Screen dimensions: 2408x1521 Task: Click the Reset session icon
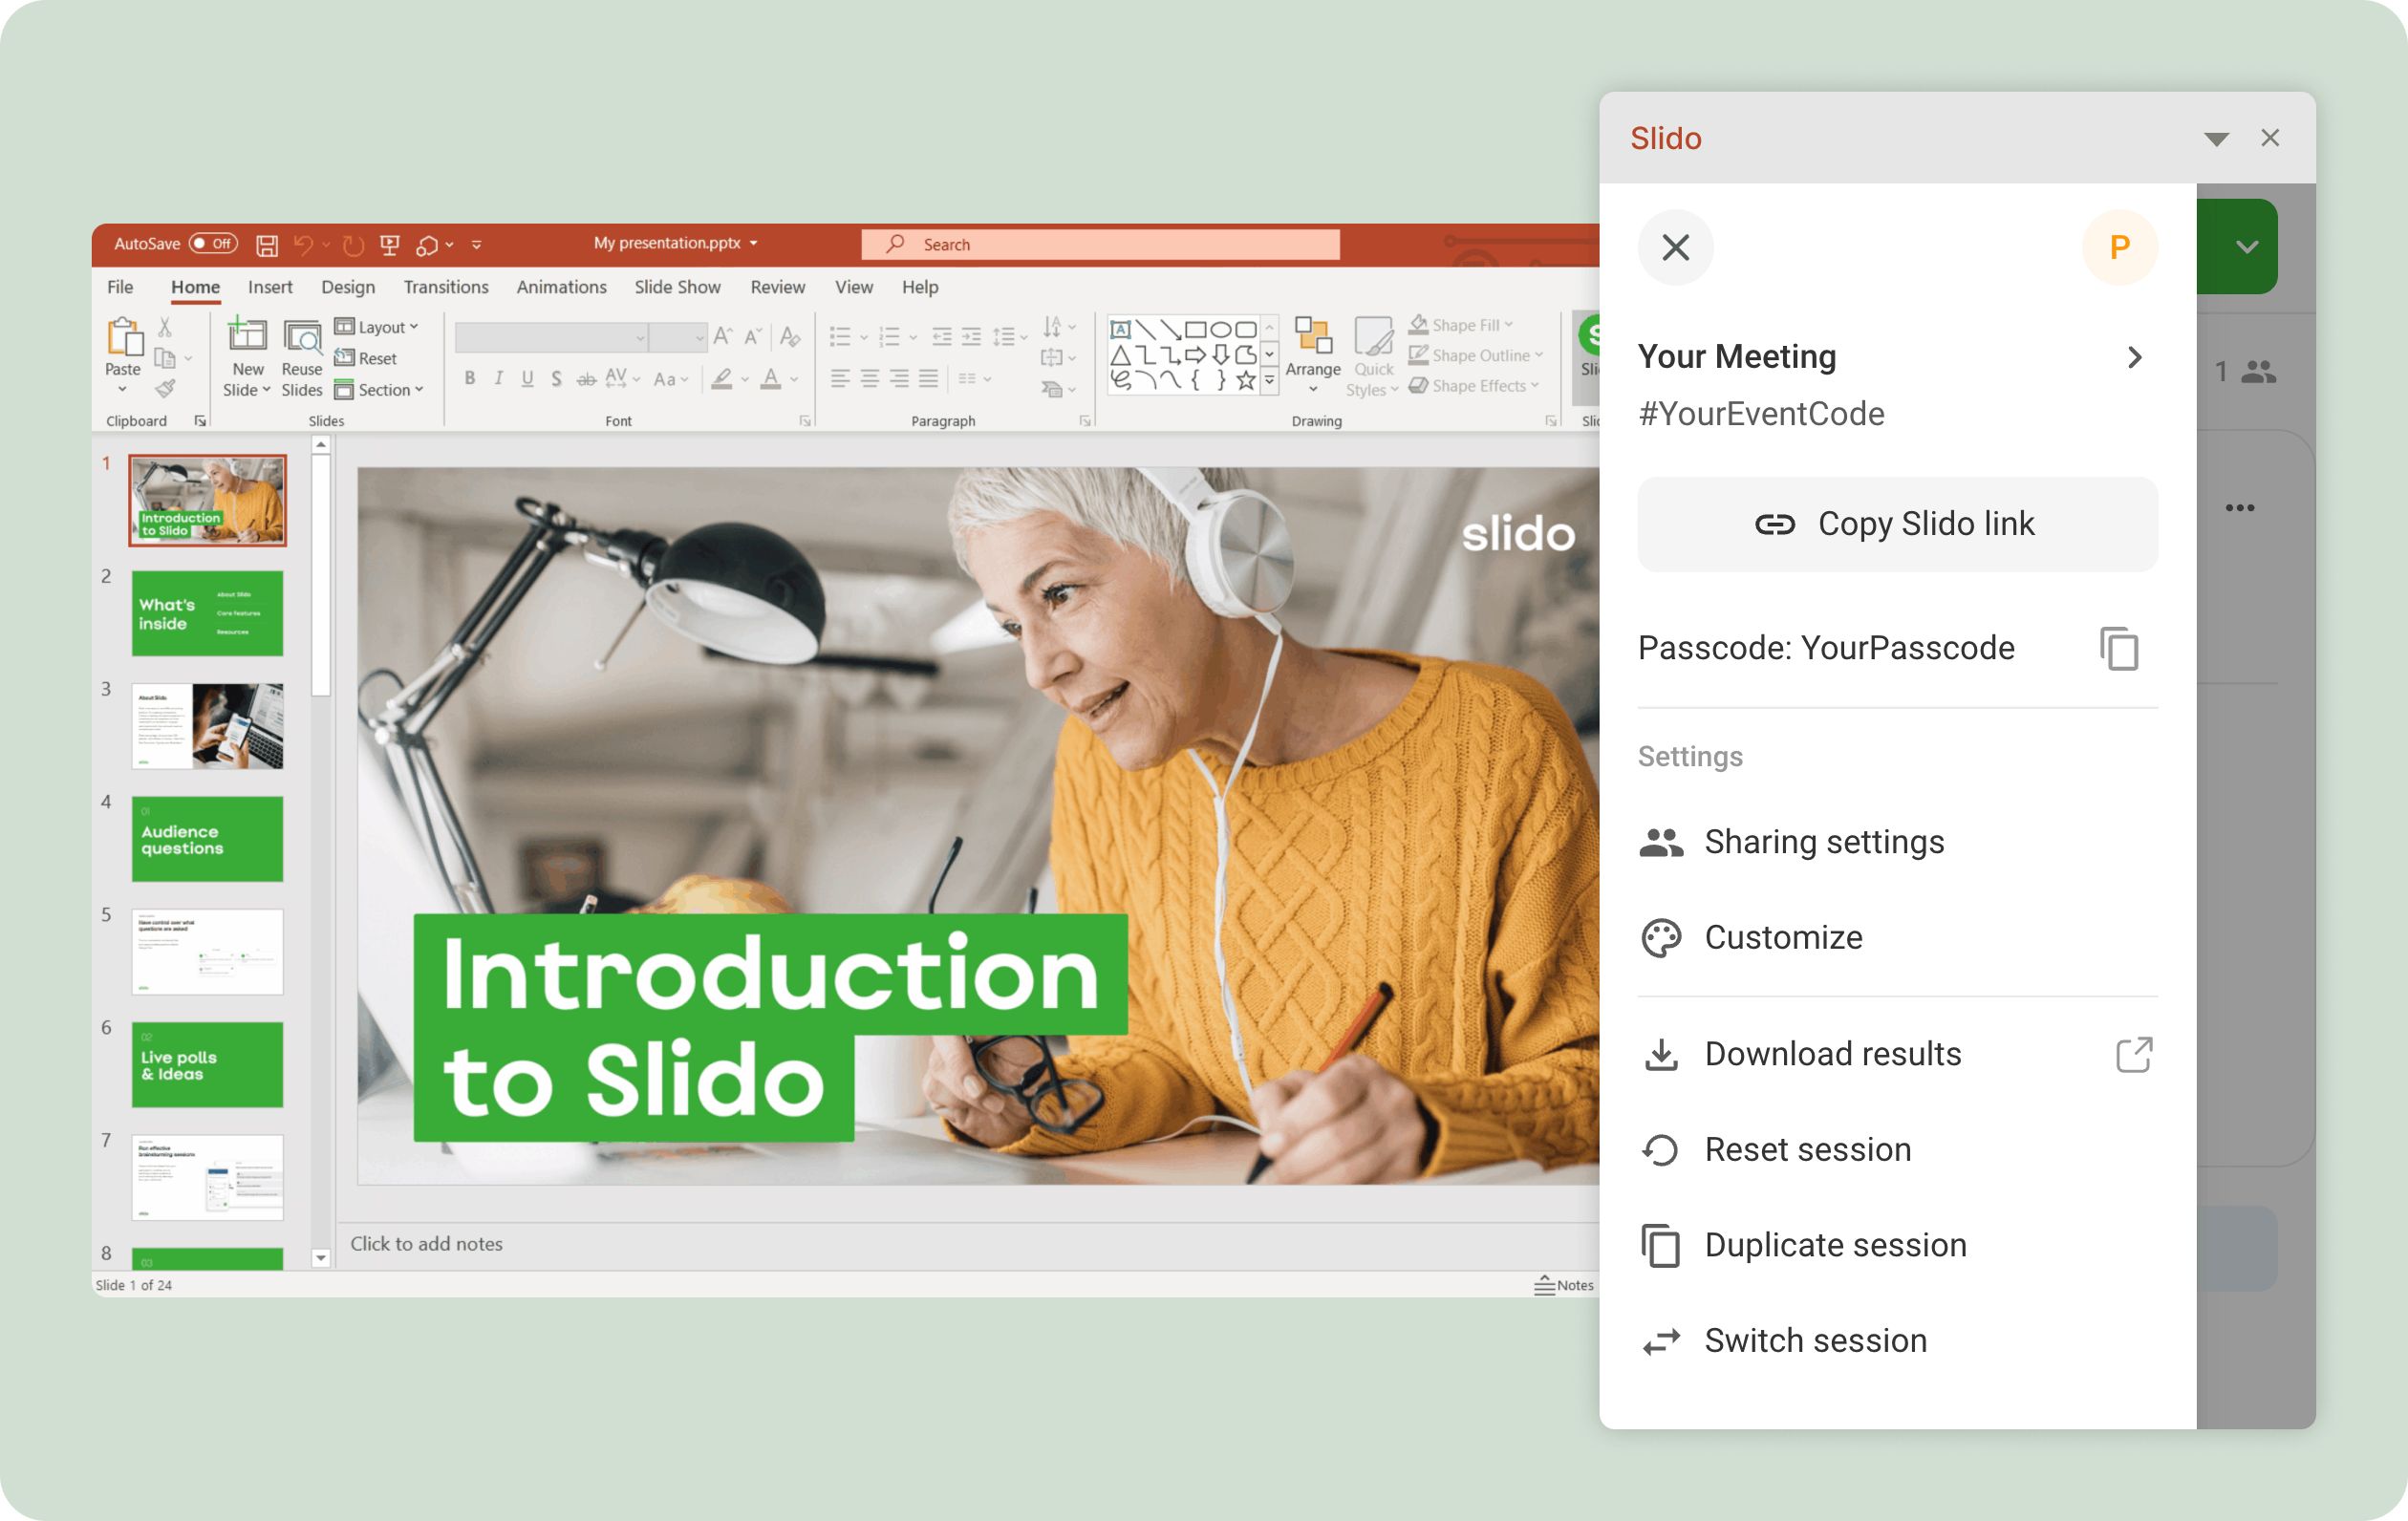click(1660, 1149)
